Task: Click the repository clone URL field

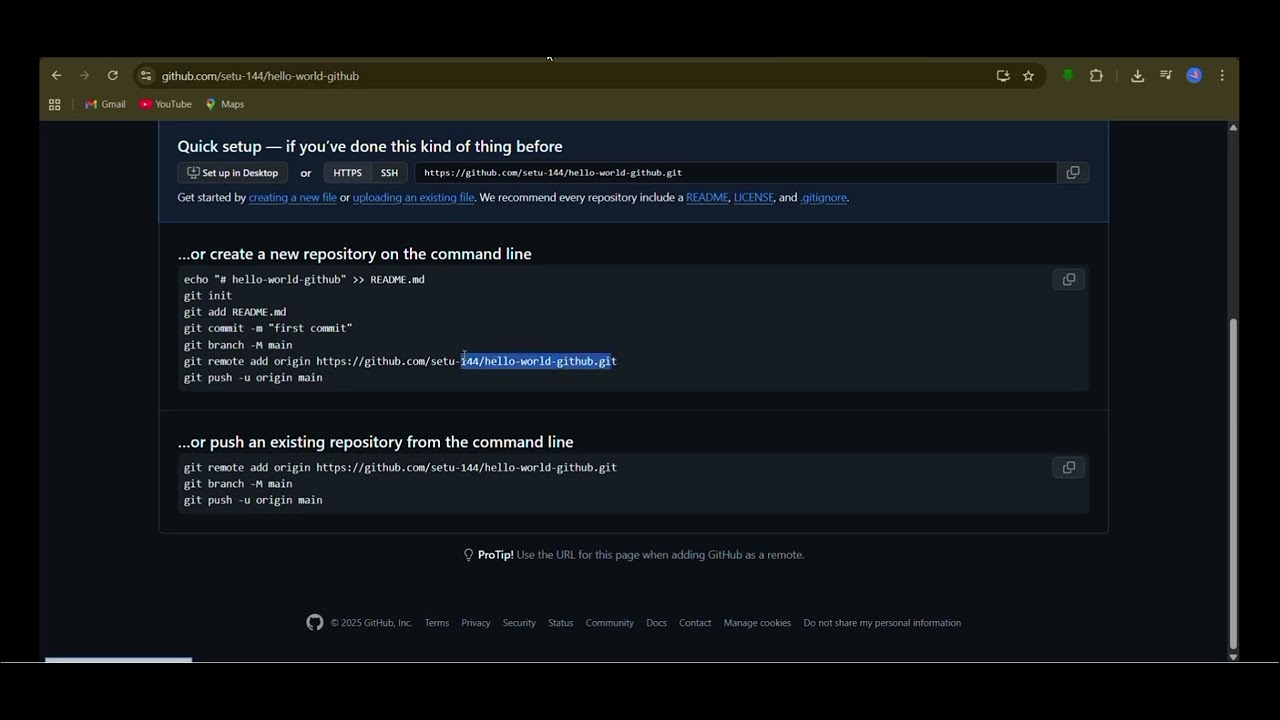Action: pyautogui.click(x=735, y=173)
